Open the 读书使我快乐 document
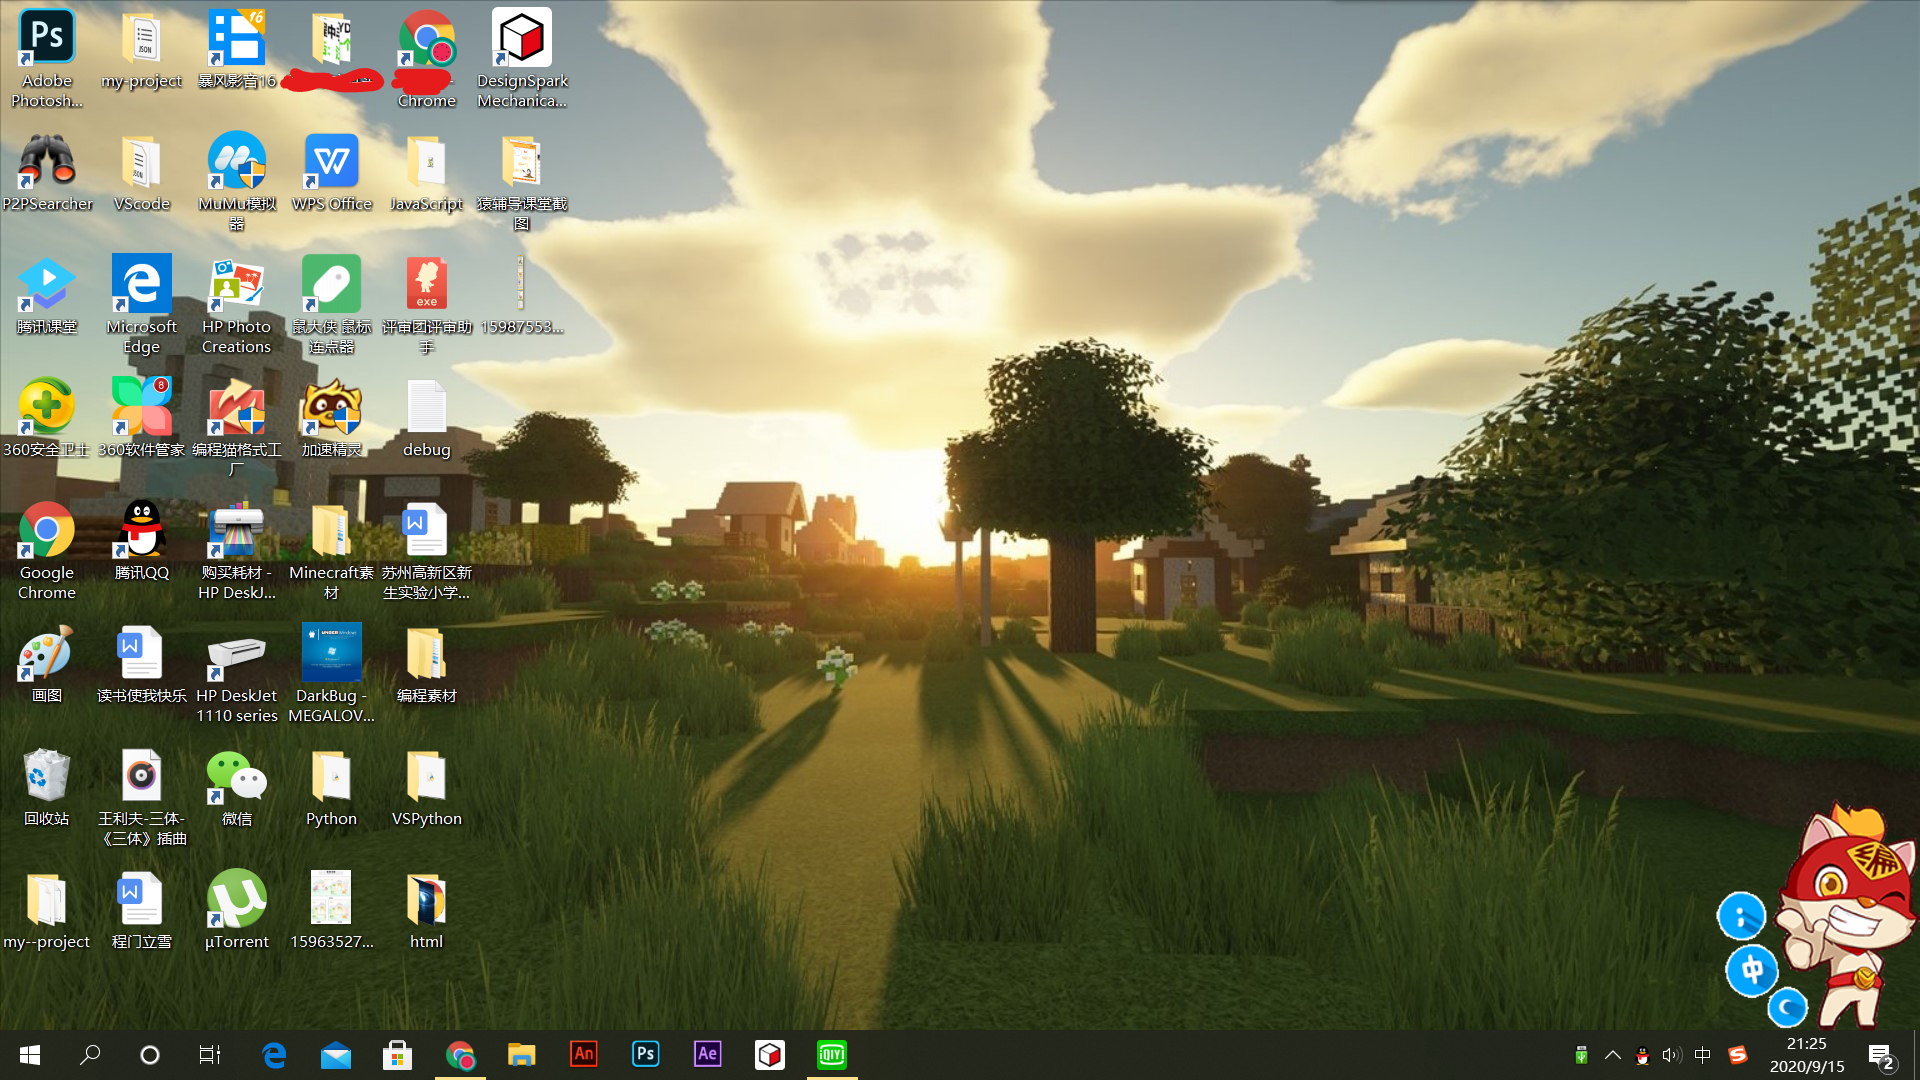 tap(142, 664)
